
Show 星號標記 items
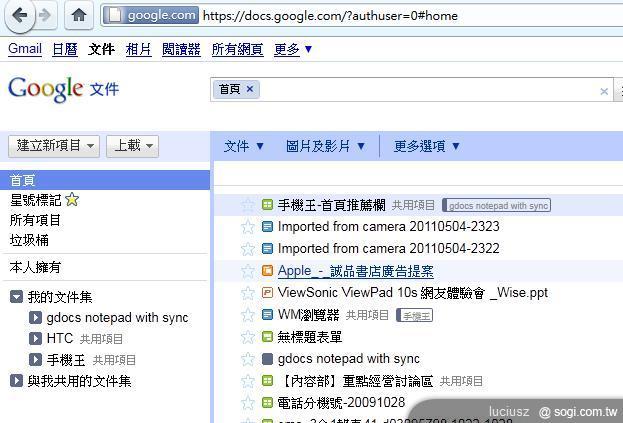[x=35, y=200]
